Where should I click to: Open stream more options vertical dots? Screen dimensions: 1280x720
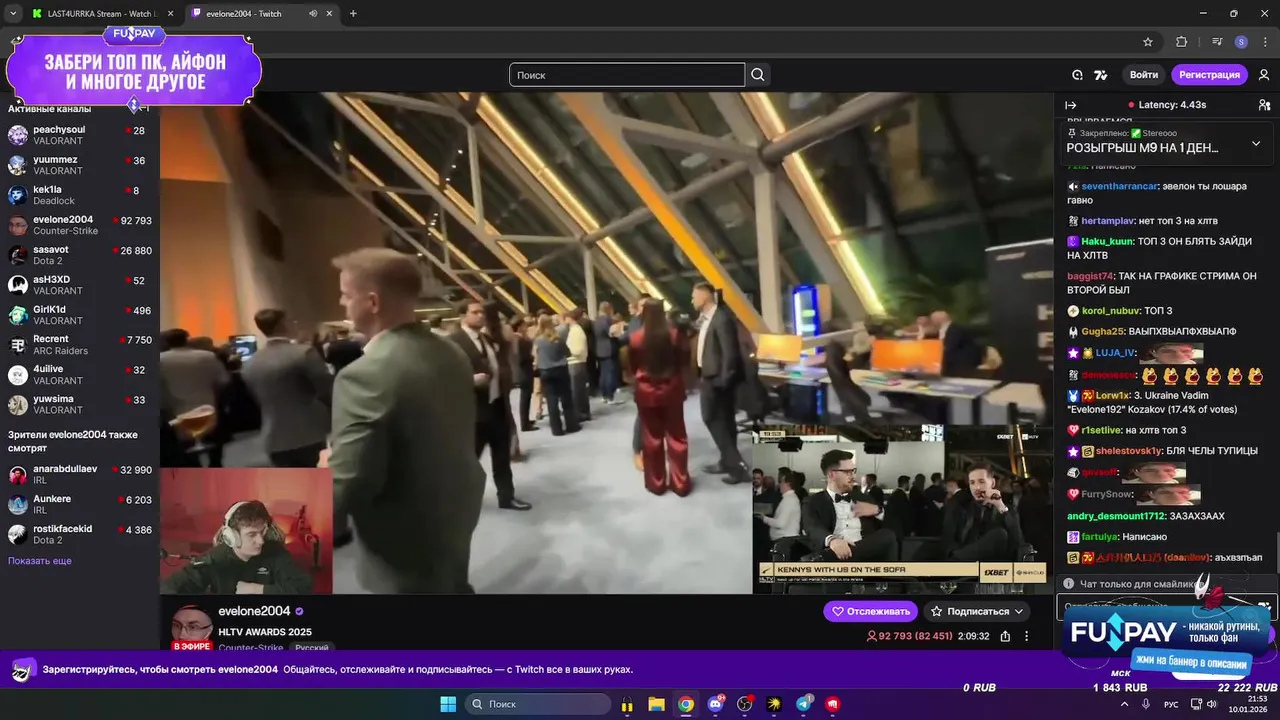1026,636
